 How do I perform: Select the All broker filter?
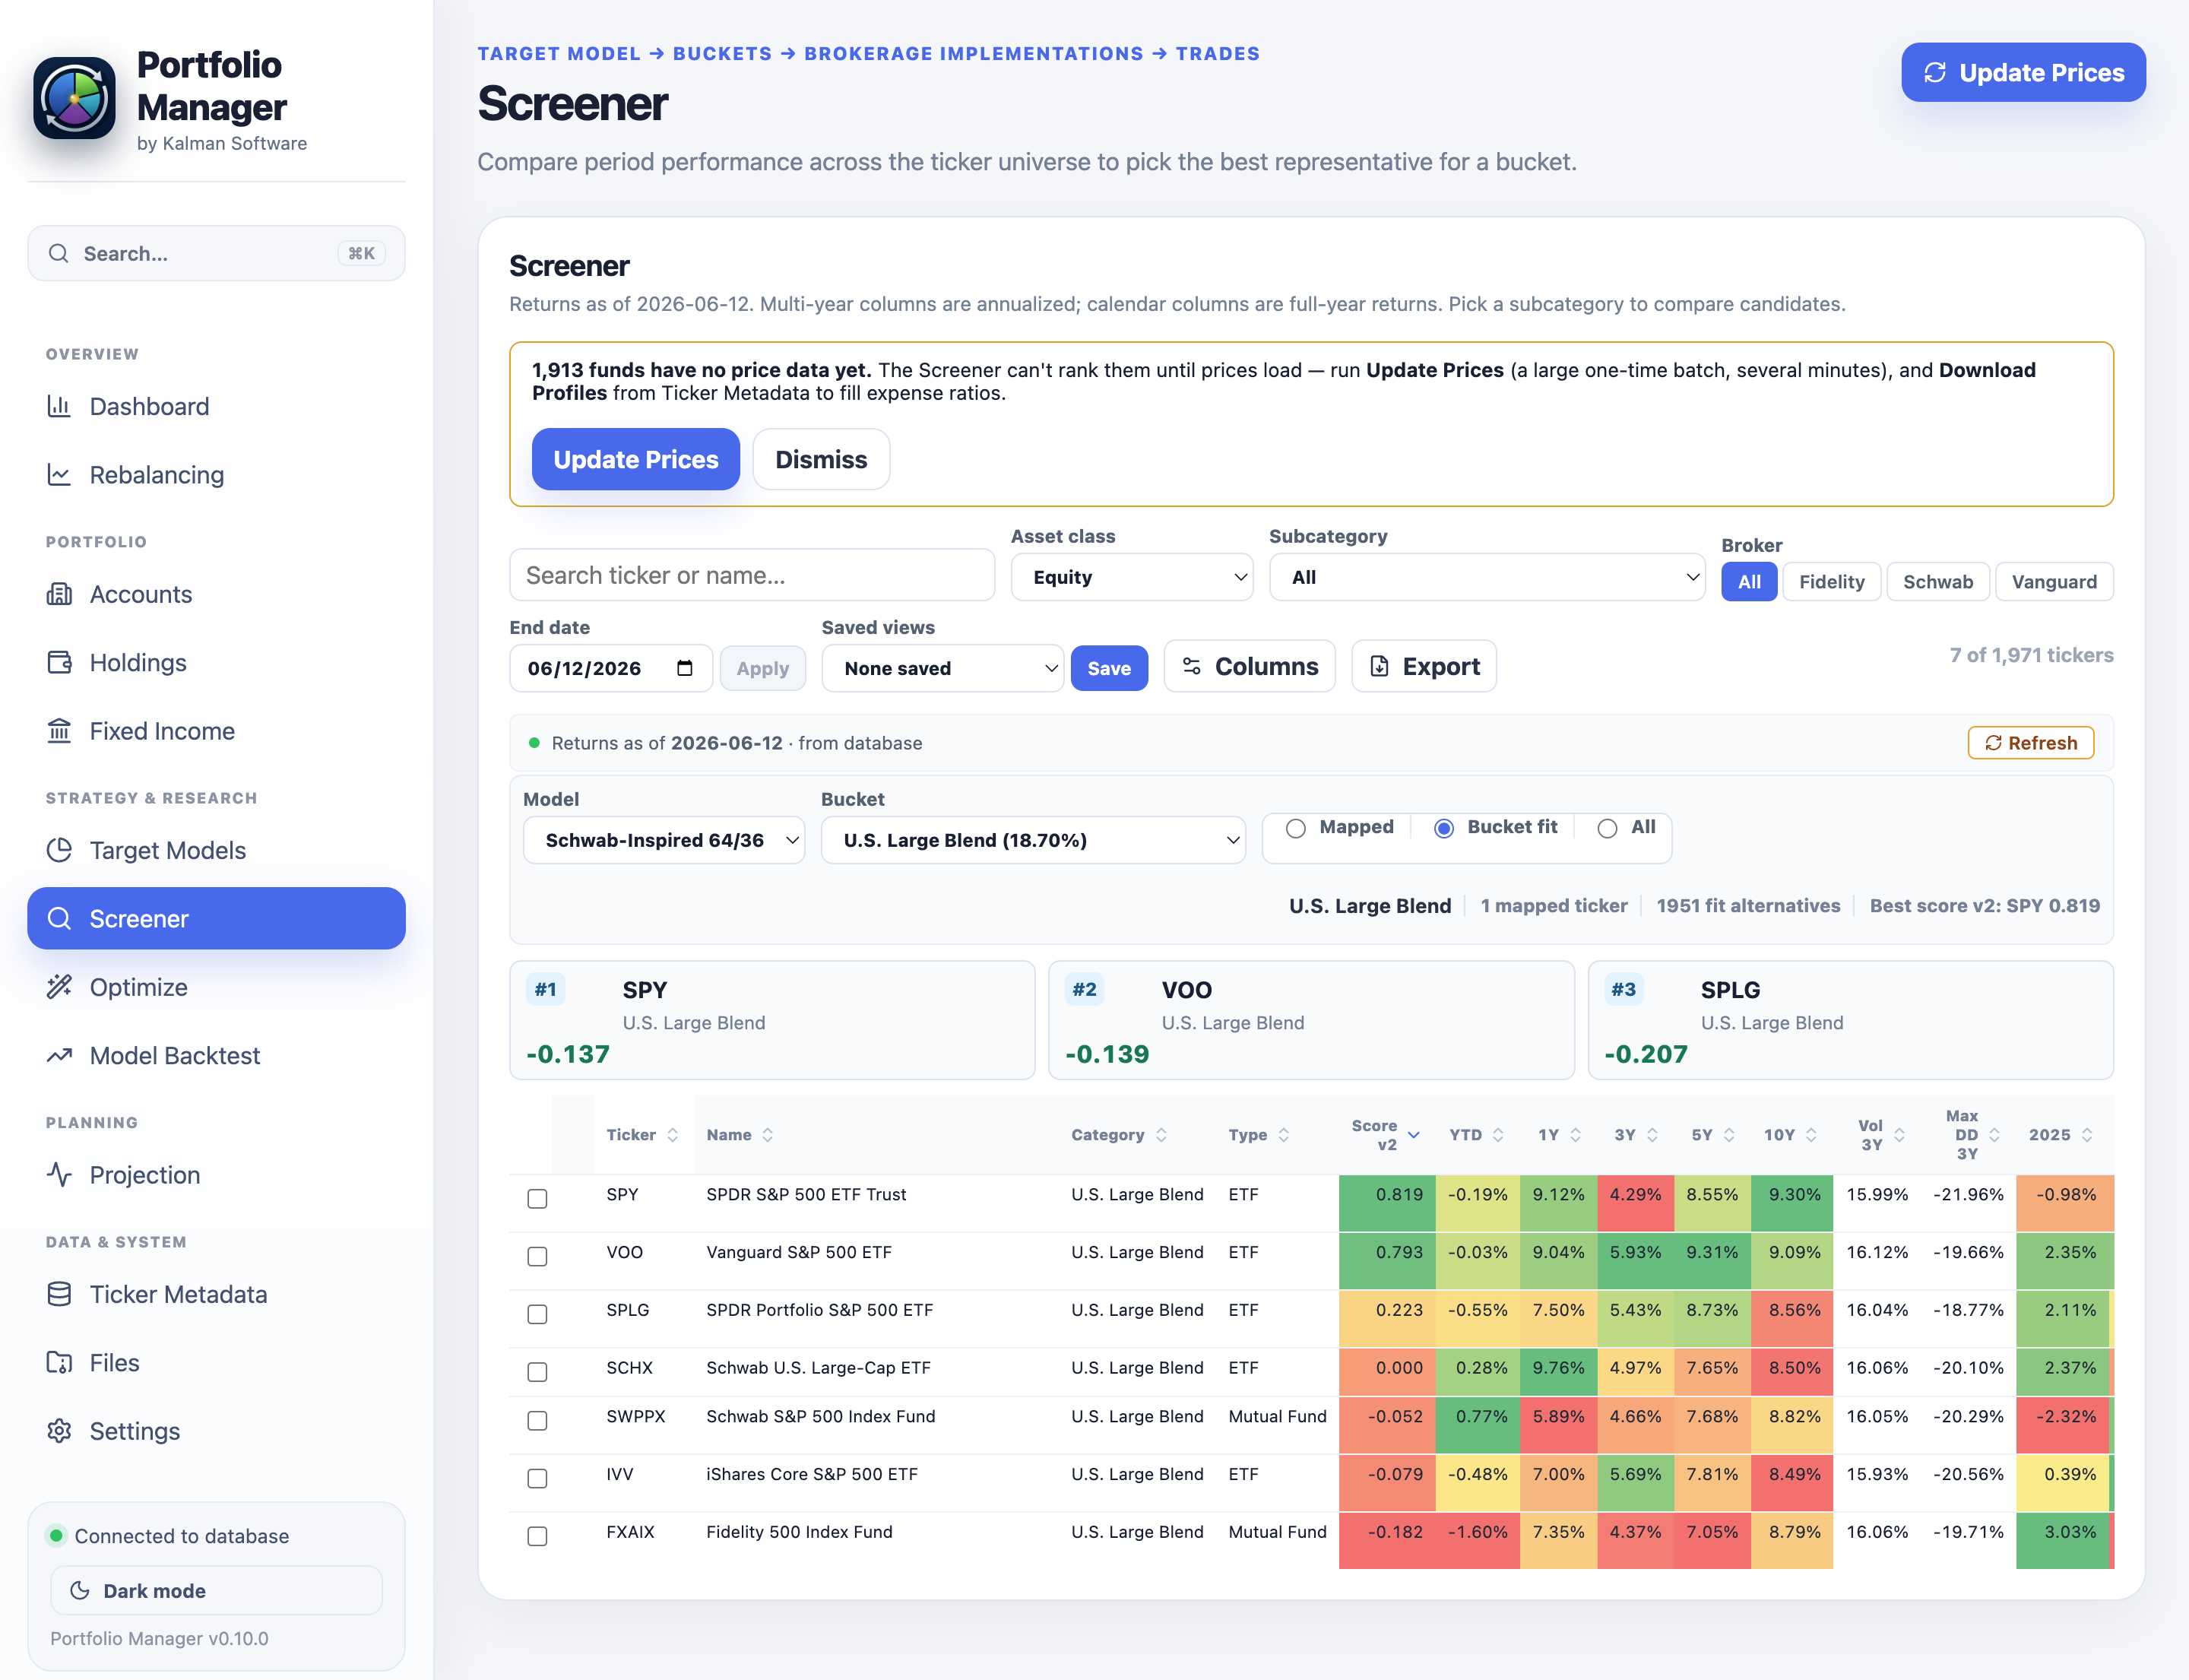pos(1749,582)
